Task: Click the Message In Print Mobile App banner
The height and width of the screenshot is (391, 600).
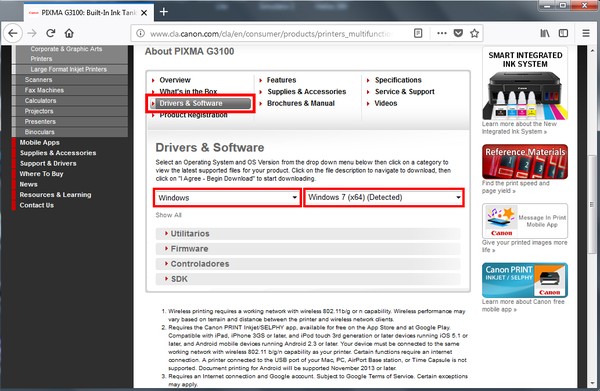Action: click(525, 221)
